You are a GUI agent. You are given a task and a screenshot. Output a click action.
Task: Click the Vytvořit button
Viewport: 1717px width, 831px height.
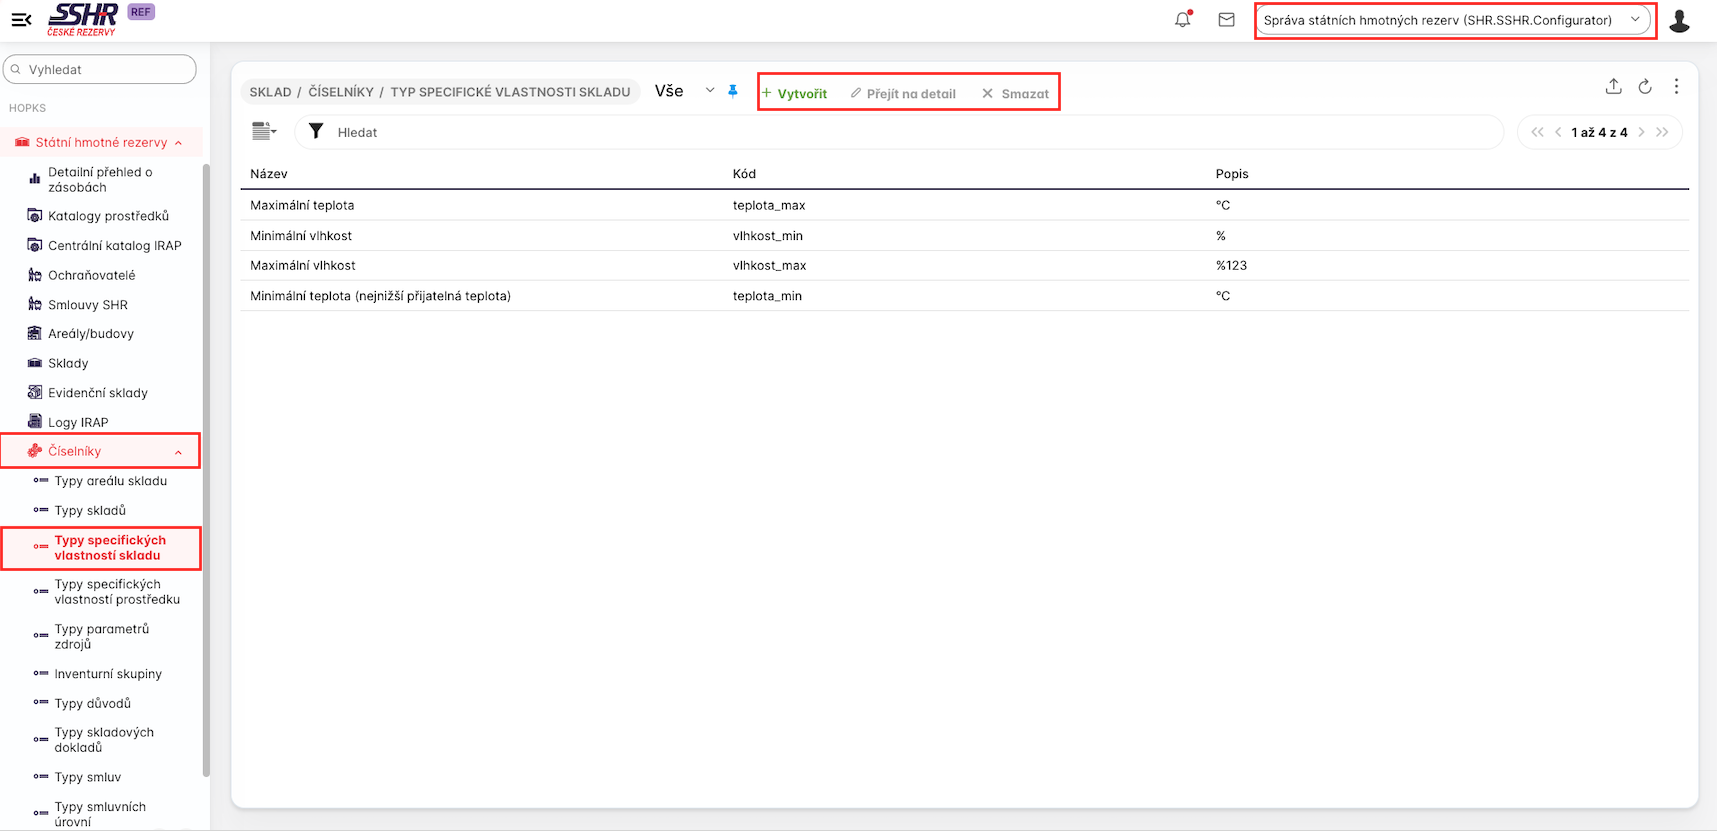795,93
